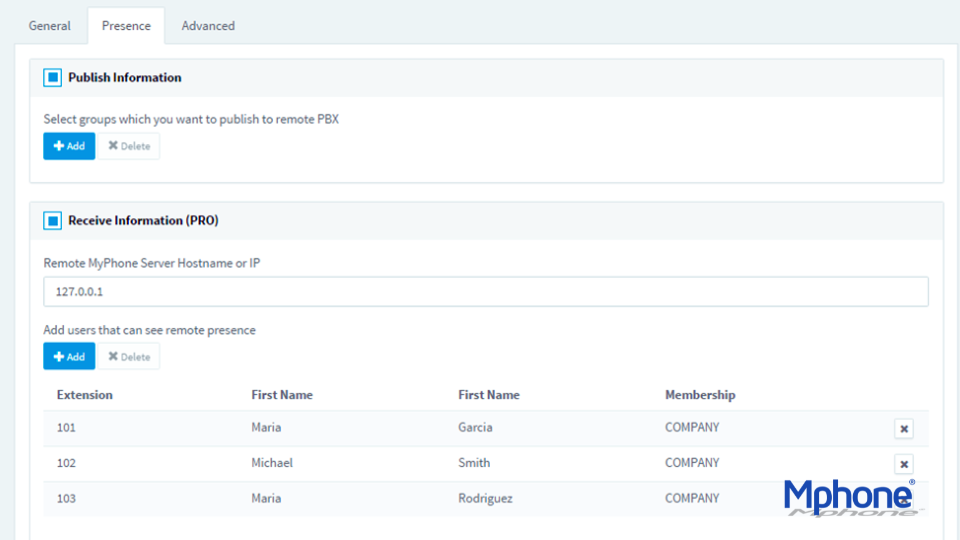Remove extension 102 Michael Smith row

tap(904, 464)
